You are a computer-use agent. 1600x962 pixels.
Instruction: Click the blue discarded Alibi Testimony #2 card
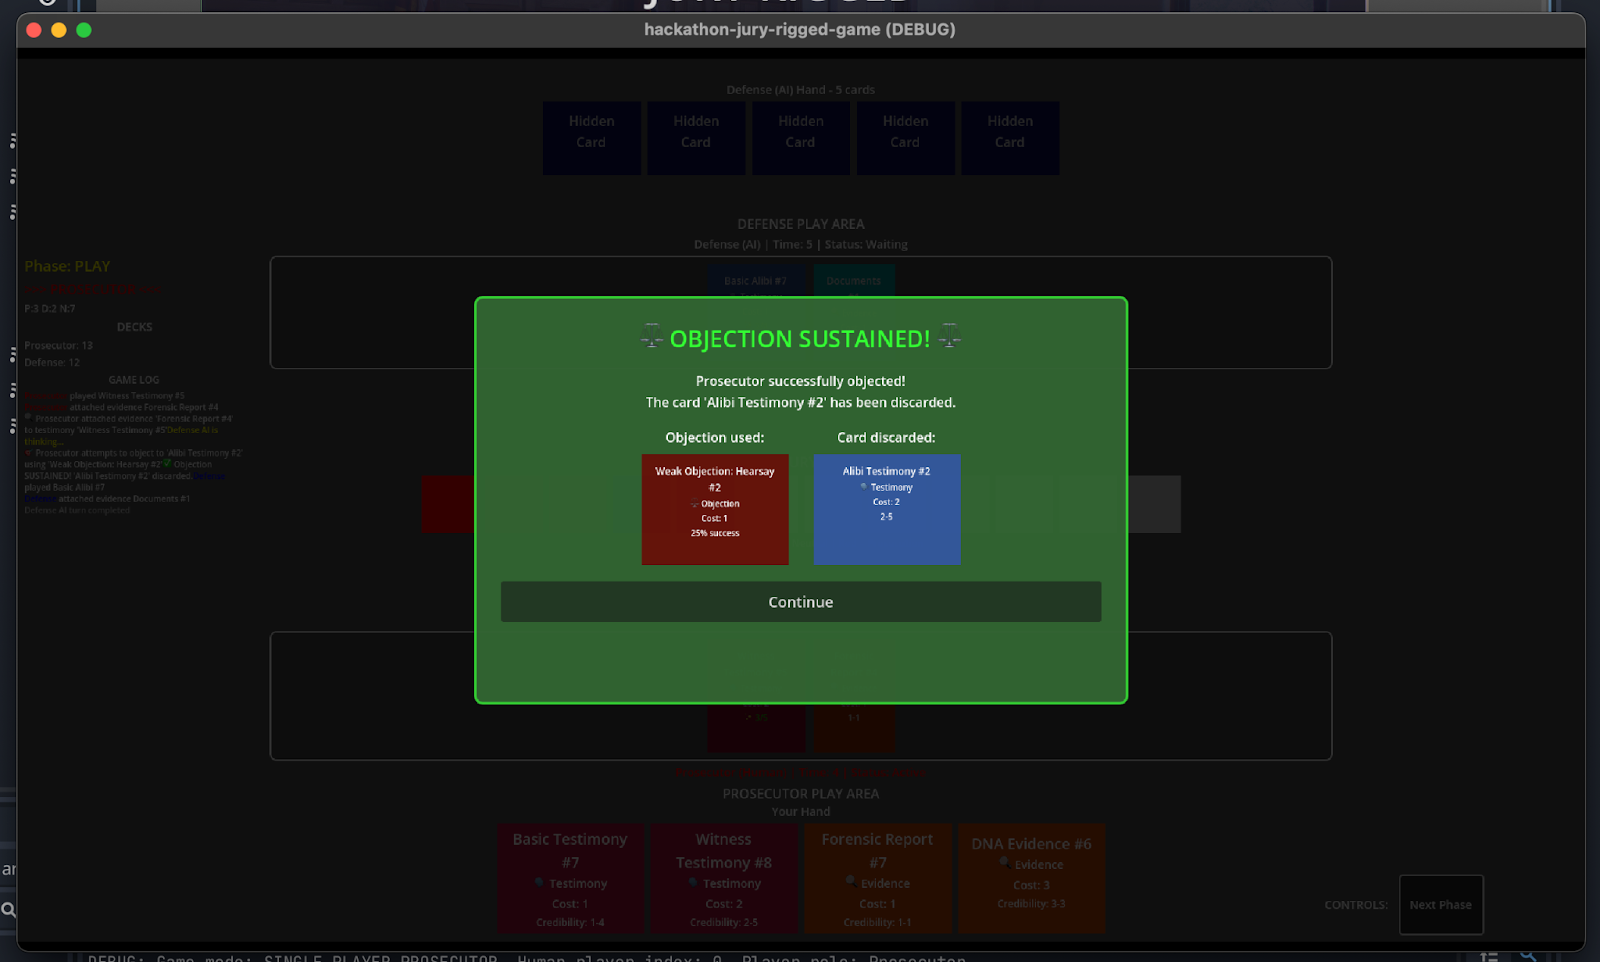(886, 509)
